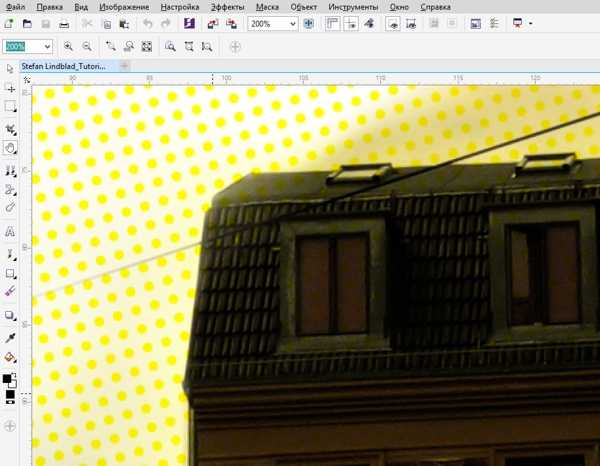The width and height of the screenshot is (600, 466).
Task: Select the Clone tool
Action: [x=10, y=171]
